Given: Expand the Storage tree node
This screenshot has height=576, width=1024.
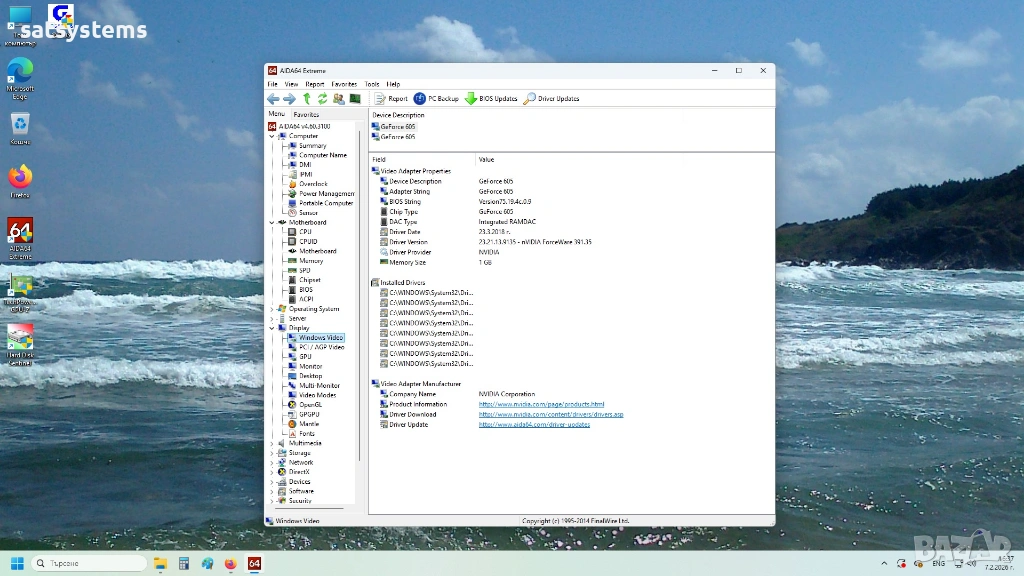Looking at the screenshot, I should tap(271, 453).
